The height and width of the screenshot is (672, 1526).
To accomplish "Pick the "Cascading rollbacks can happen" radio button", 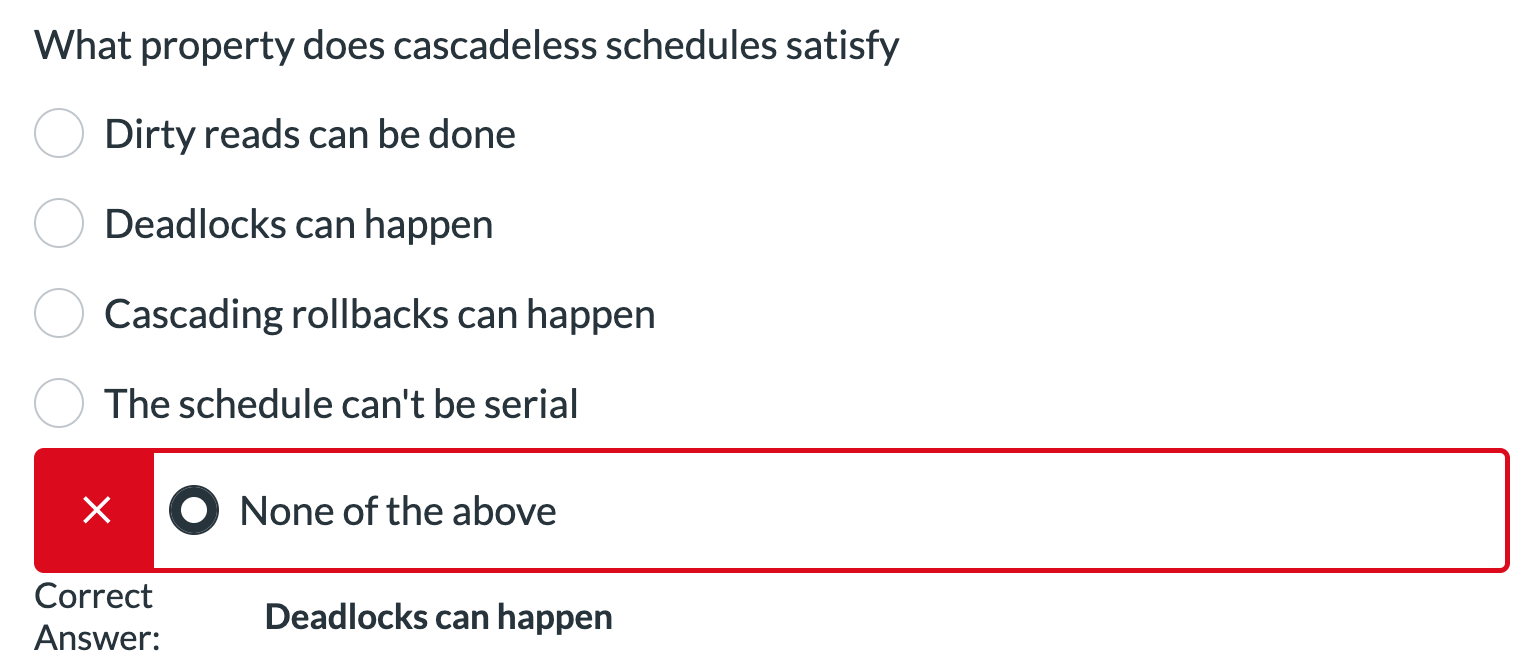I will [58, 314].
